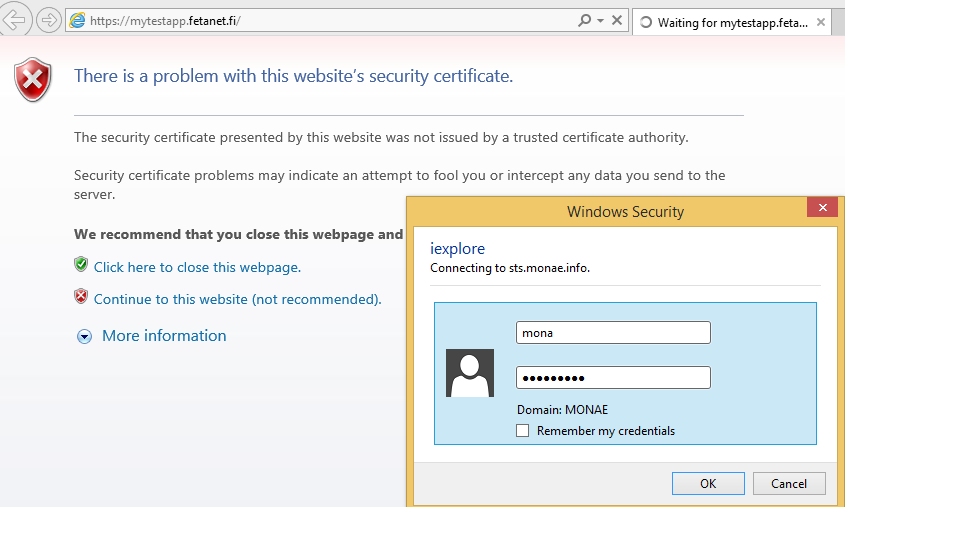Click the browser Back arrow button
960x540 pixels.
16,20
